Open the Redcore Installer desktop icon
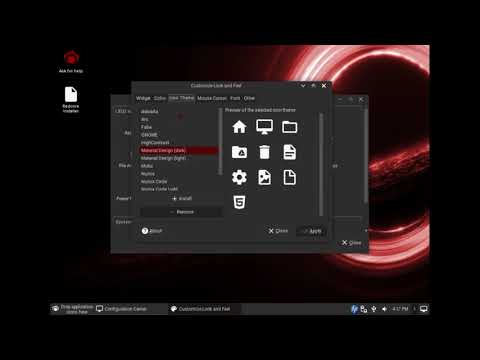Screen dimensions: 480x360 point(71,100)
